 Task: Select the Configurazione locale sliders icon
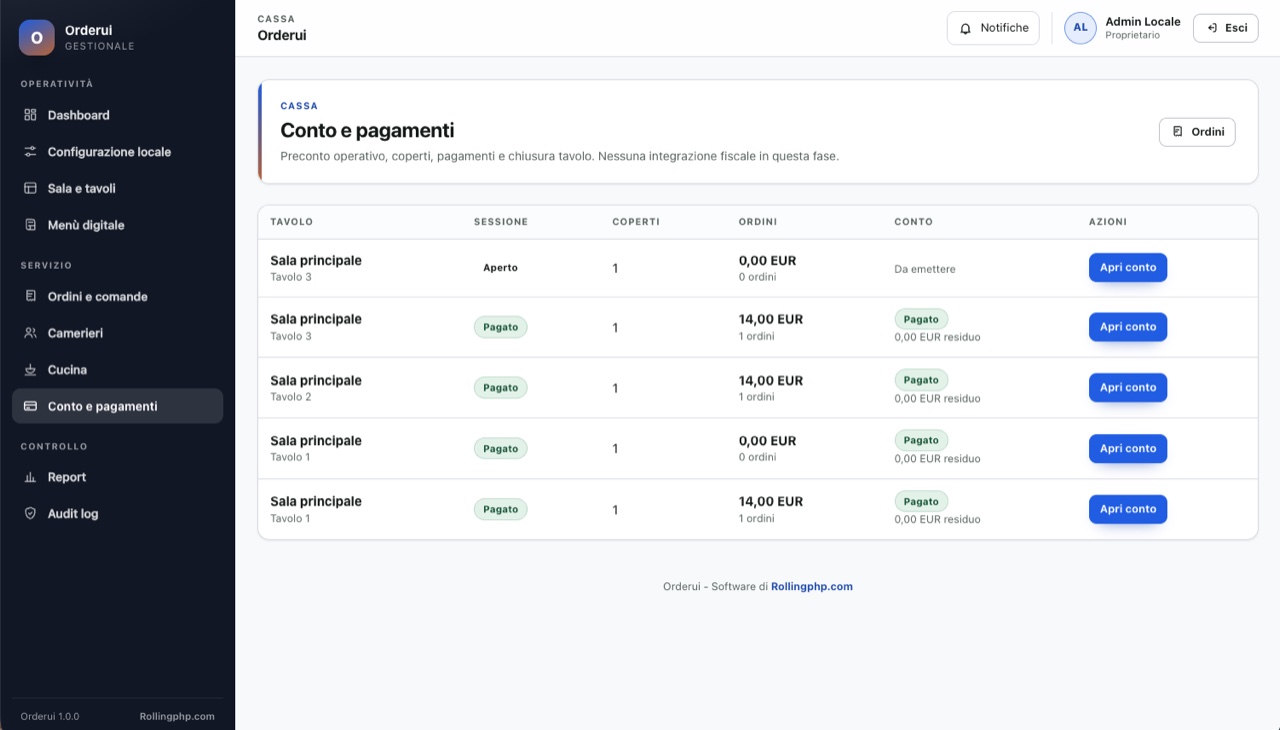(x=30, y=152)
